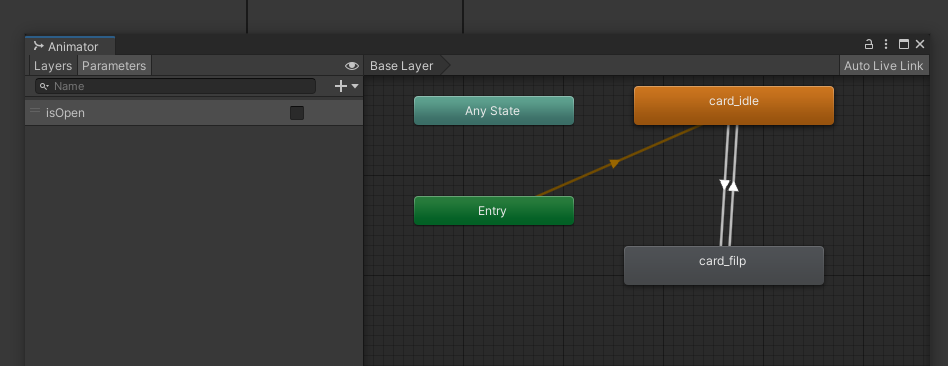Select the card_filp state node
This screenshot has width=948, height=366.
tap(724, 265)
